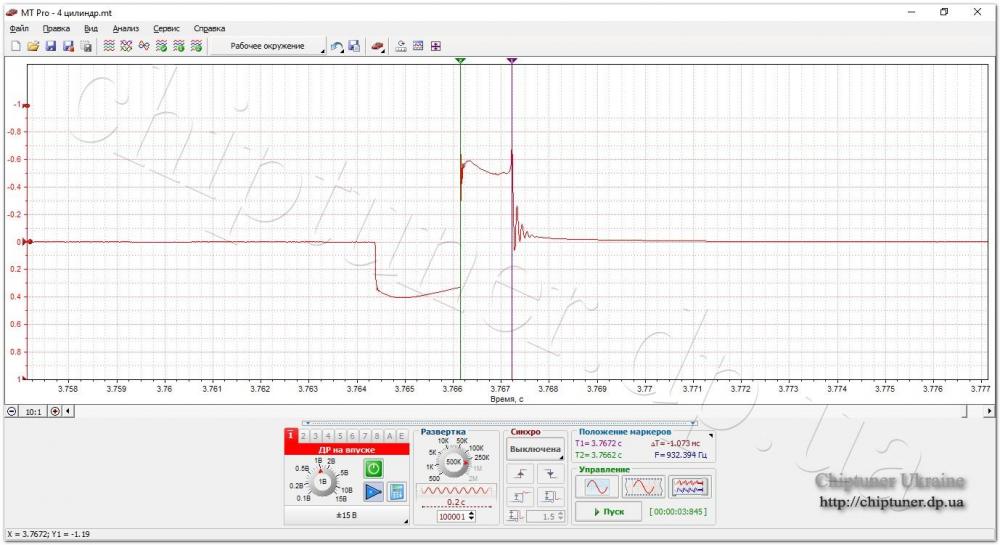
Task: Open the Вид menu
Action: pos(91,29)
